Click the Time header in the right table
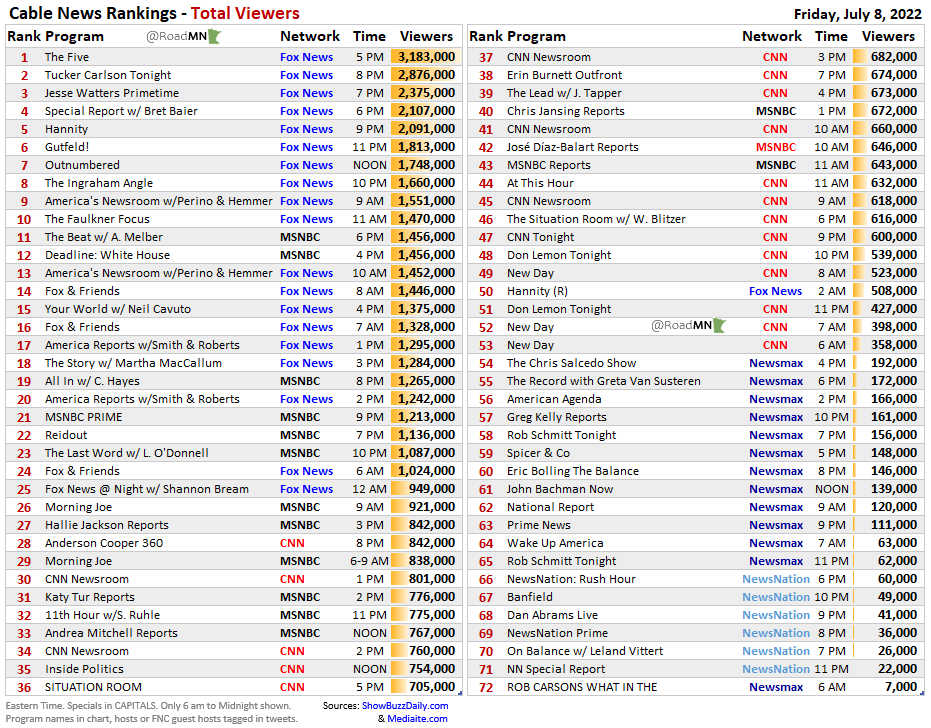The height and width of the screenshot is (728, 931). [x=832, y=36]
